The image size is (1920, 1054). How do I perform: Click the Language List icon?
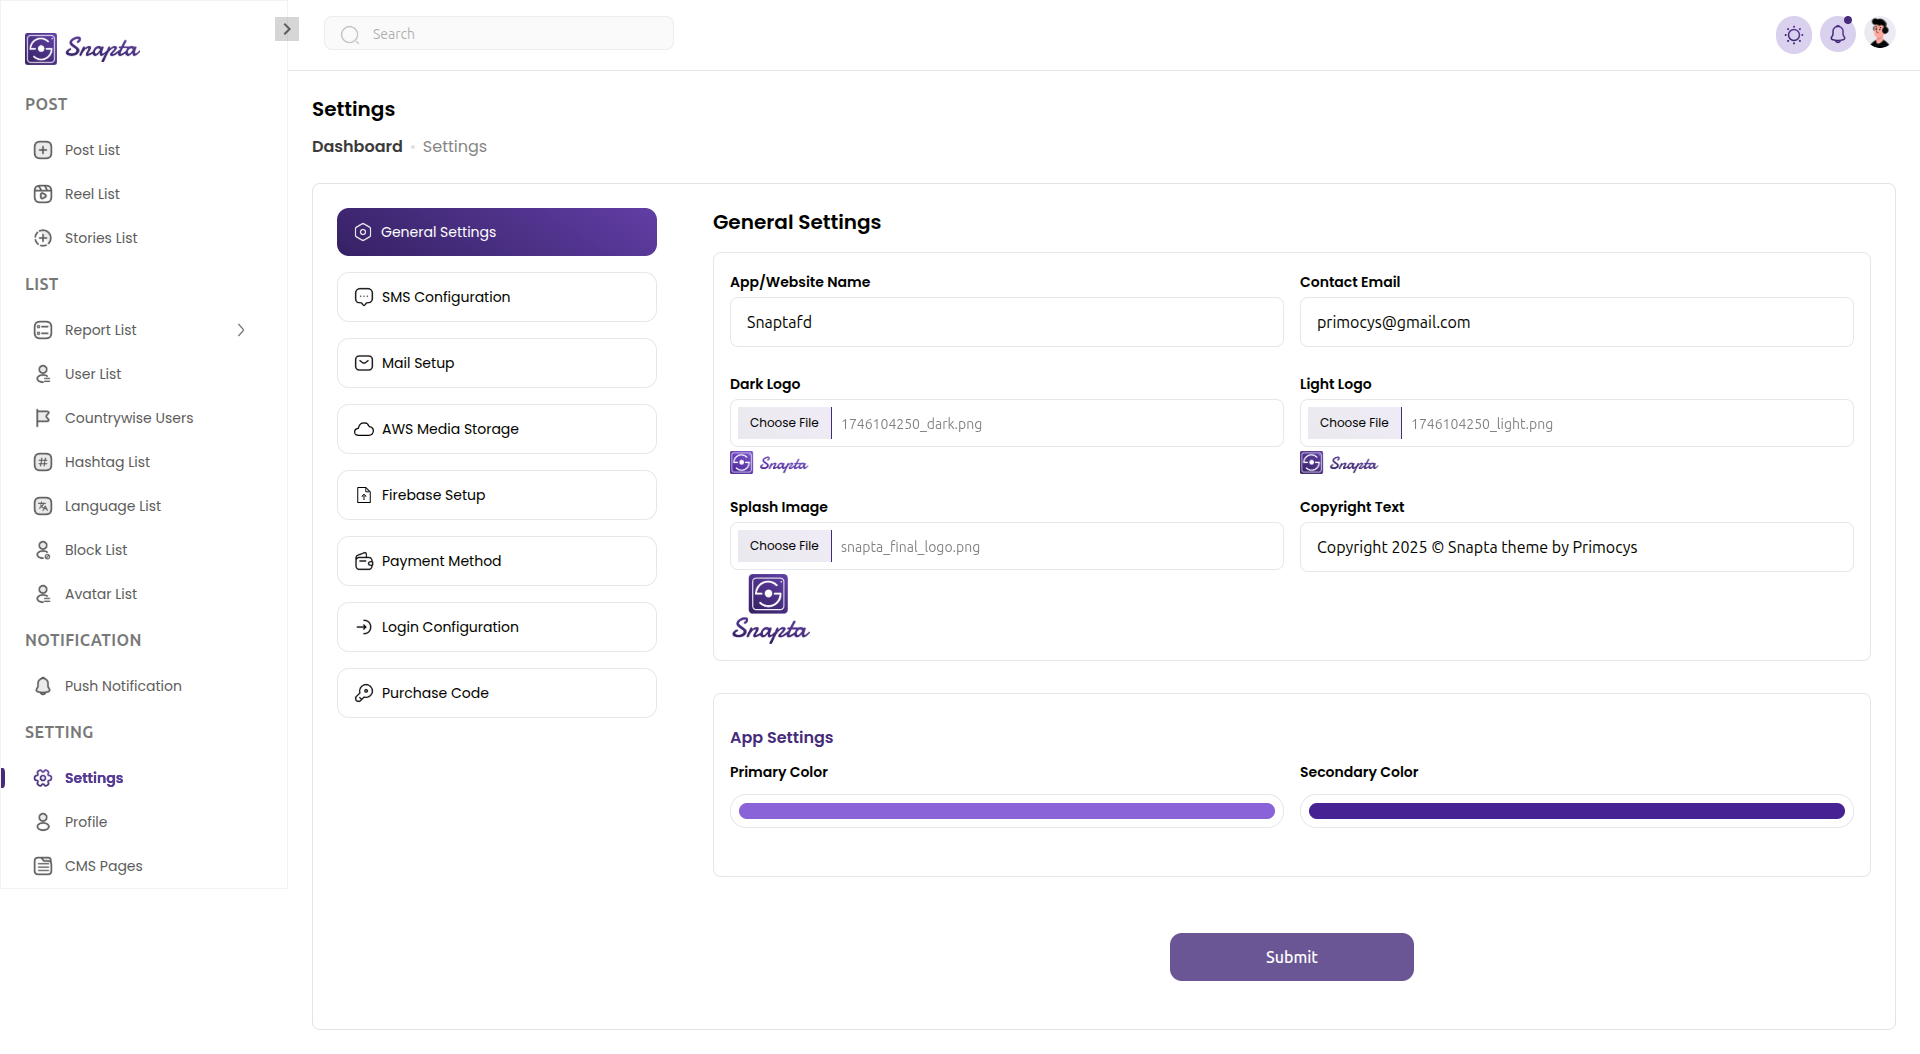point(43,506)
